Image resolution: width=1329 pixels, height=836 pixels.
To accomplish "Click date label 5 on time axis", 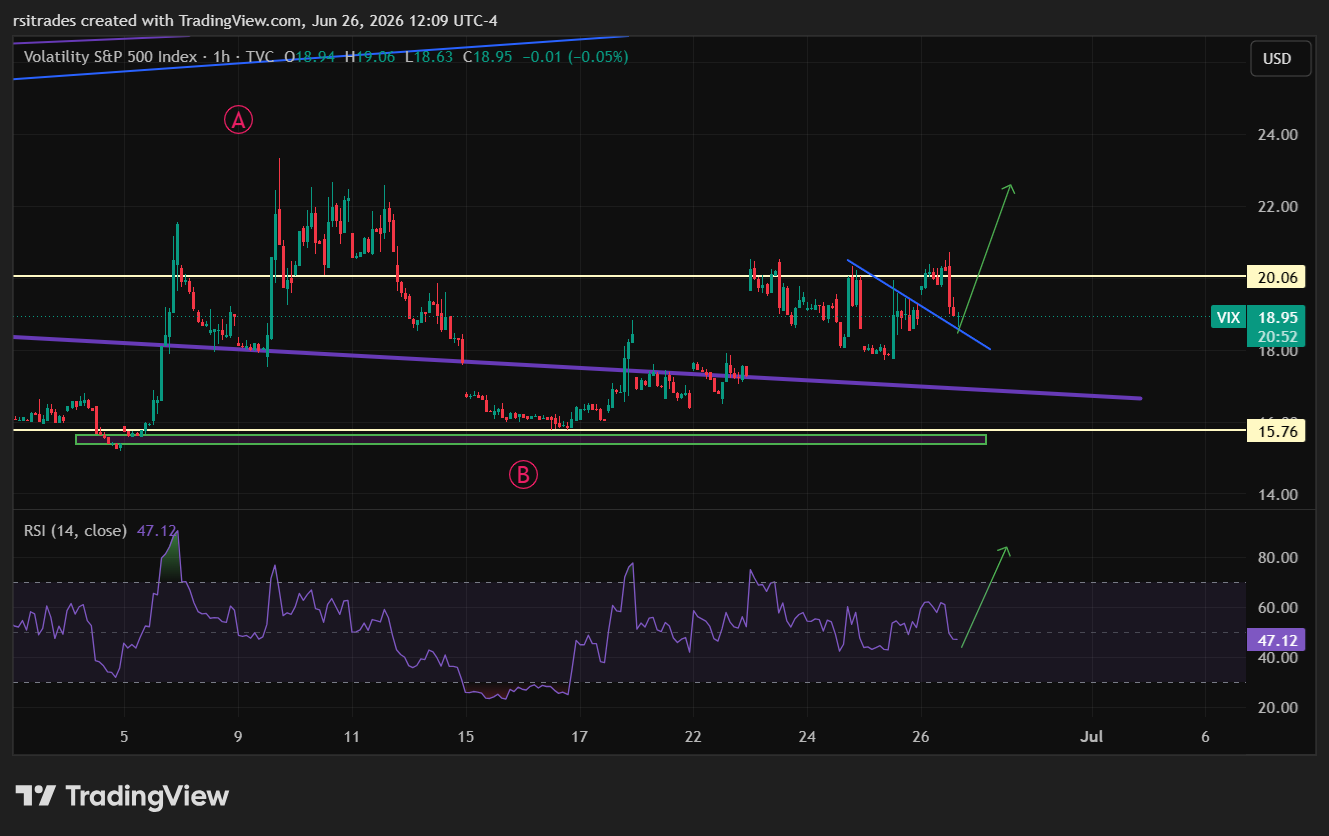I will coord(124,737).
